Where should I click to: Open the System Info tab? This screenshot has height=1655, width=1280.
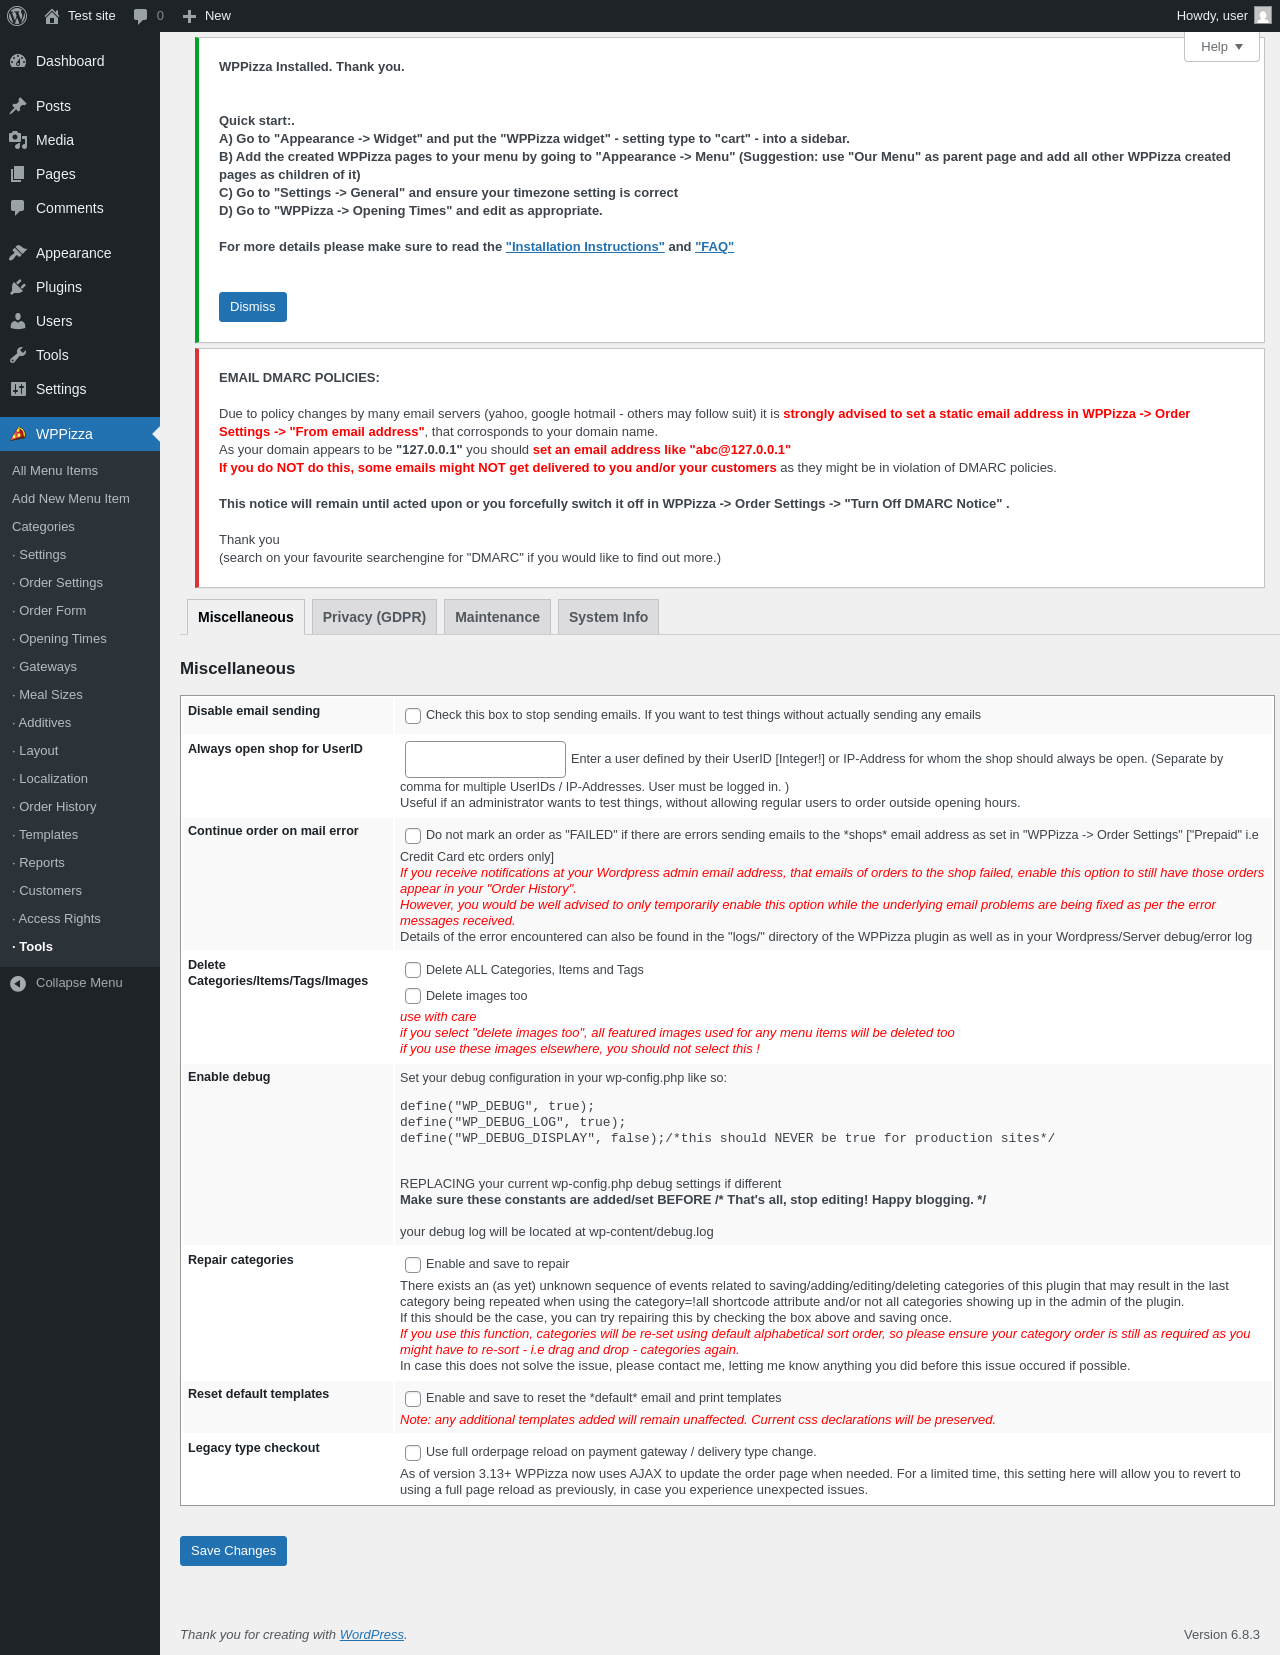point(608,617)
